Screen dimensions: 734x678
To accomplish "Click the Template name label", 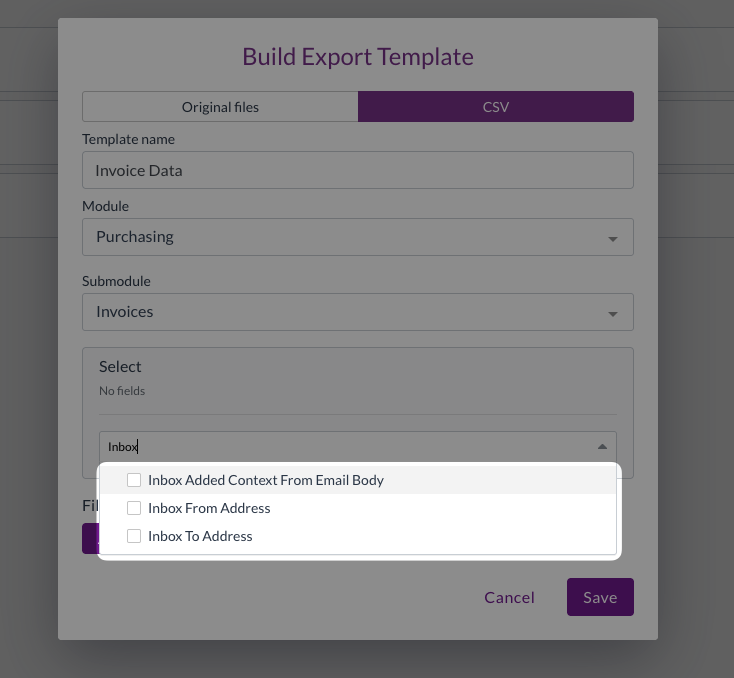I will 128,139.
